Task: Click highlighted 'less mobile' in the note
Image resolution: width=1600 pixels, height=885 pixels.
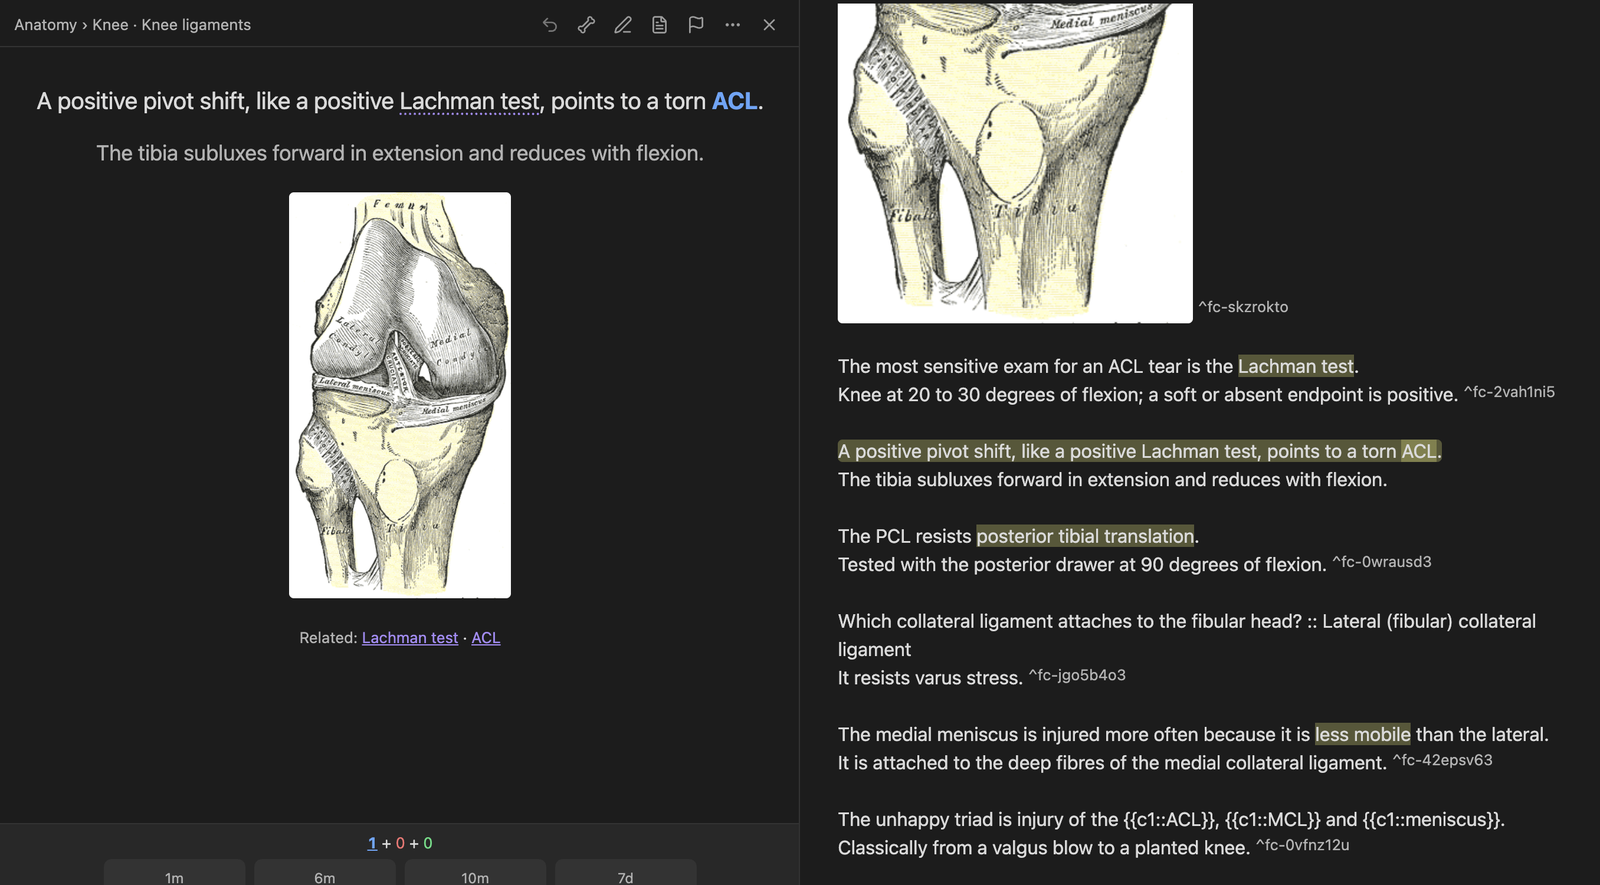Action: tap(1362, 734)
